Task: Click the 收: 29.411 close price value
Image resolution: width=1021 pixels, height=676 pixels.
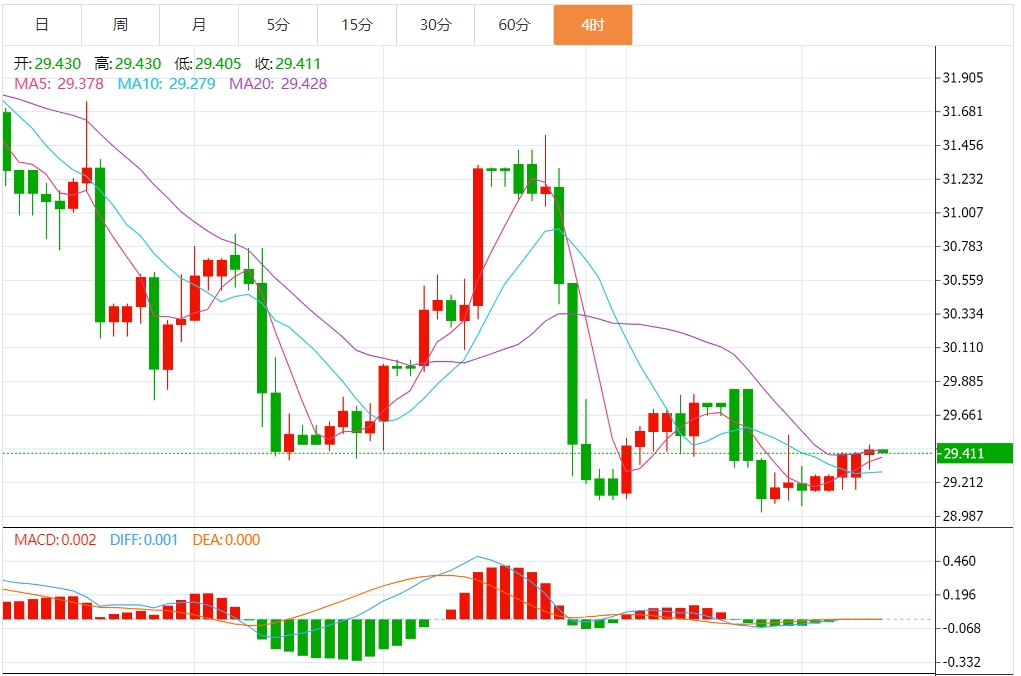Action: click(x=288, y=64)
